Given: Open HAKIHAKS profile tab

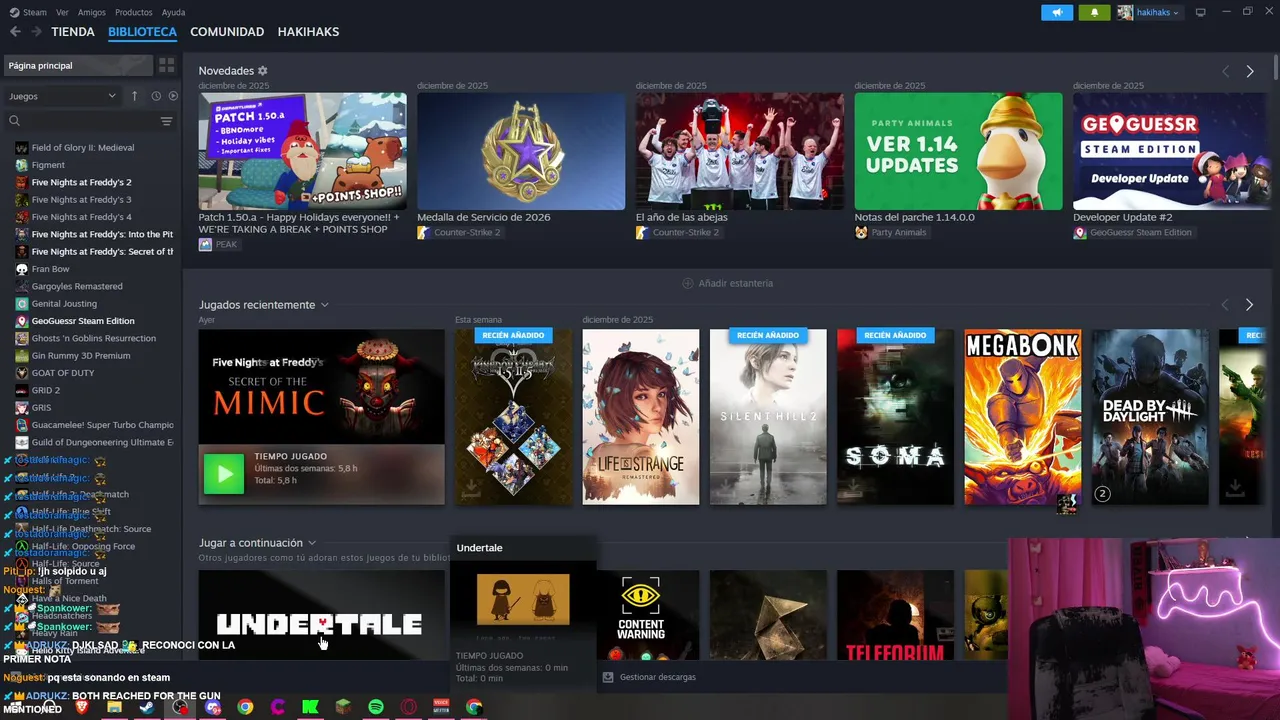Looking at the screenshot, I should (x=308, y=32).
